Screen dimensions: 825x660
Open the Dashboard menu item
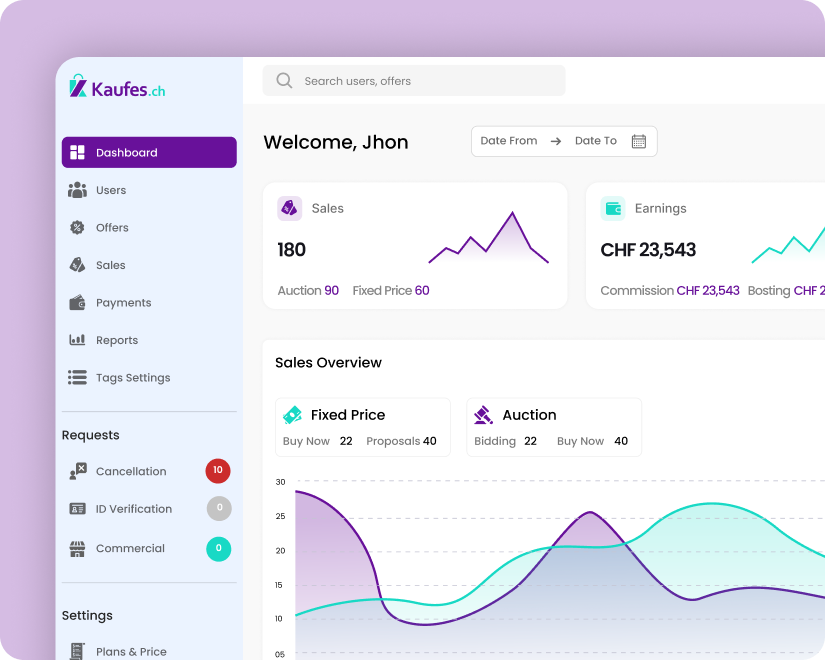[x=149, y=152]
